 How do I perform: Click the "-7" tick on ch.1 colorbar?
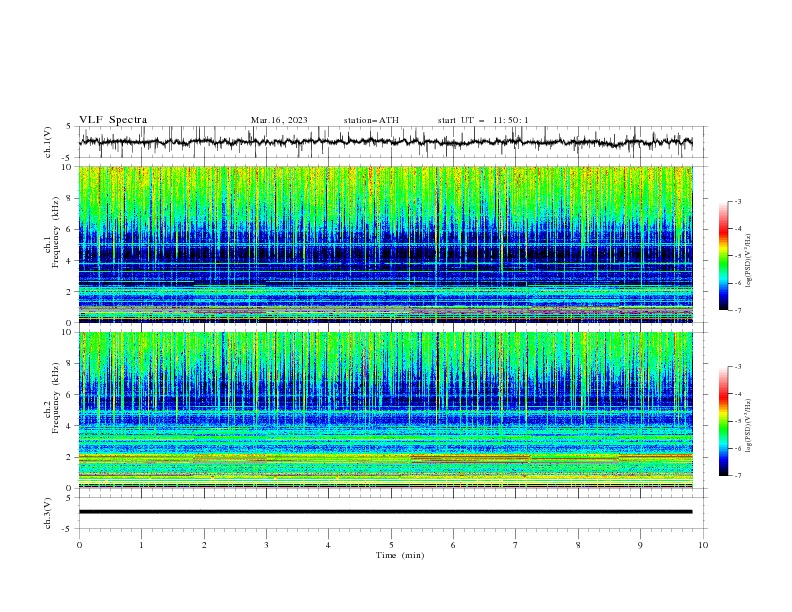[737, 311]
